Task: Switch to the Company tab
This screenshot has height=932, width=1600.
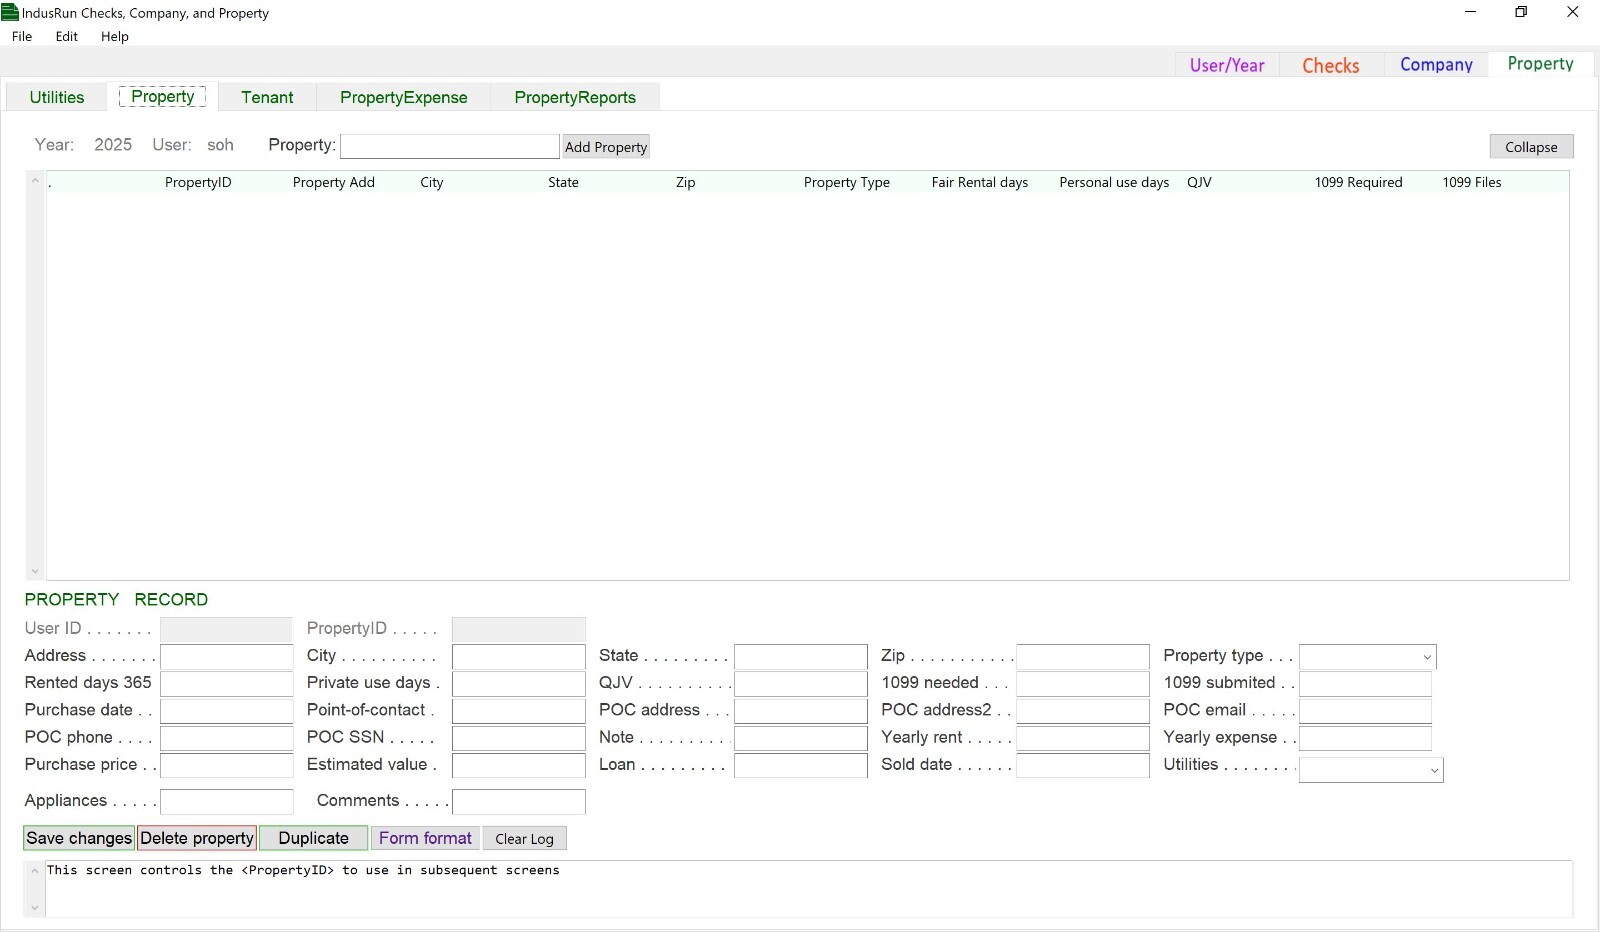Action: coord(1436,65)
